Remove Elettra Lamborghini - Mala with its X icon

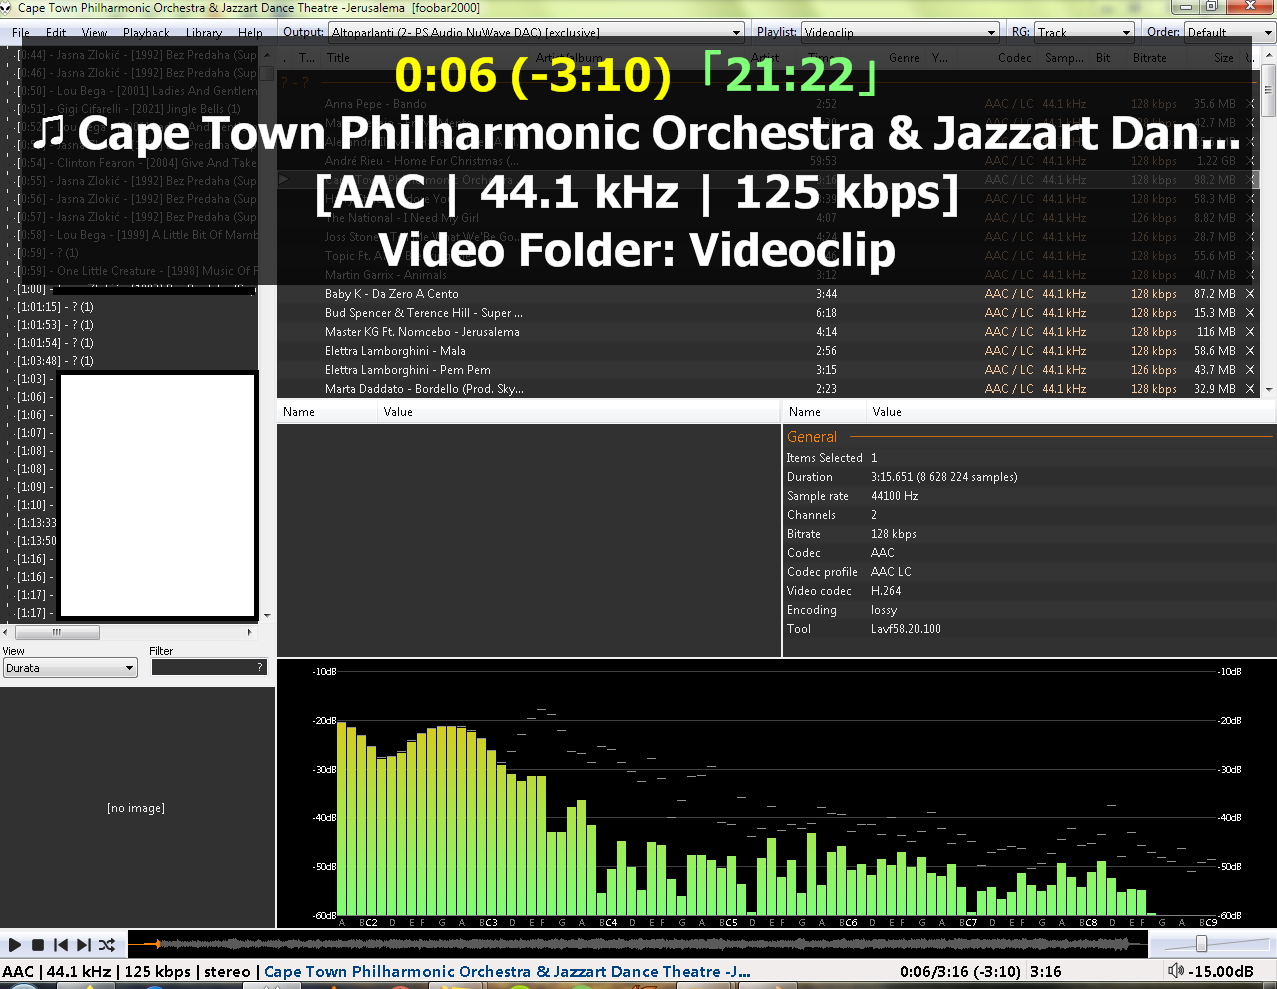pyautogui.click(x=1250, y=351)
